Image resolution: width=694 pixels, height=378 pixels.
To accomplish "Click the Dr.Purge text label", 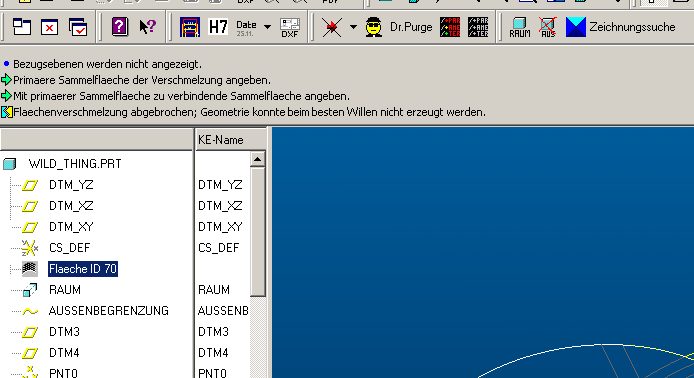I will click(411, 27).
